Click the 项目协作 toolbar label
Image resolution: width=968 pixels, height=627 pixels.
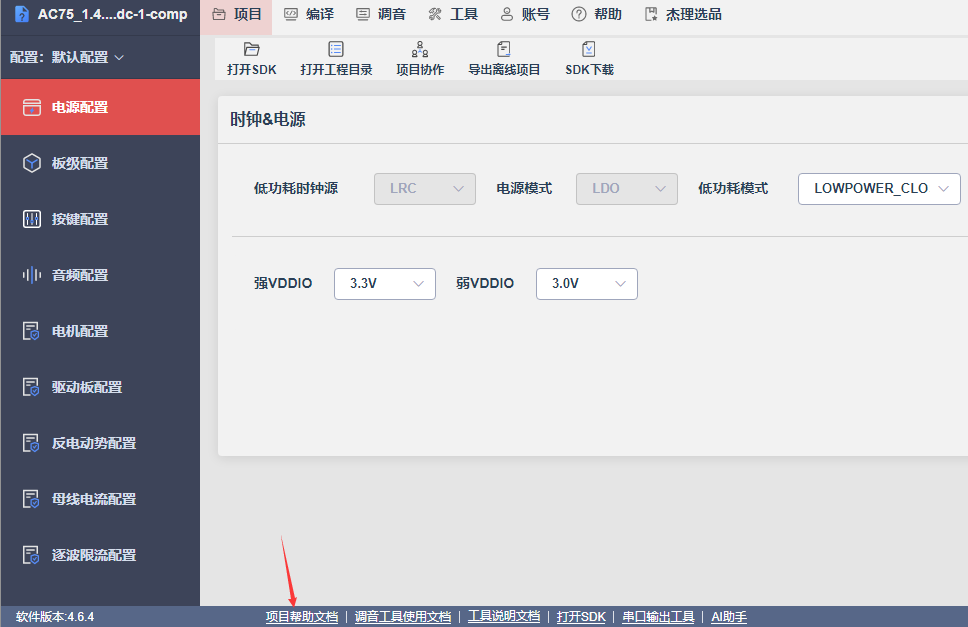[x=420, y=70]
